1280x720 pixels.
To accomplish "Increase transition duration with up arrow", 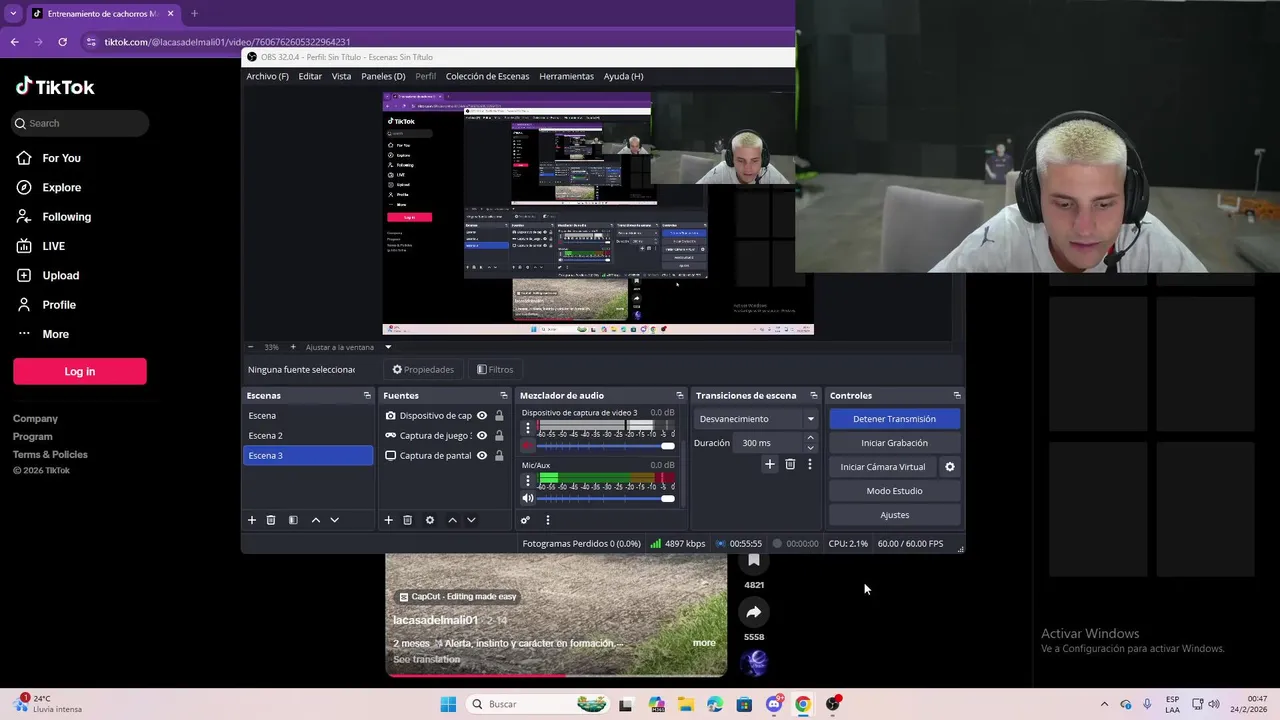I will click(x=810, y=438).
